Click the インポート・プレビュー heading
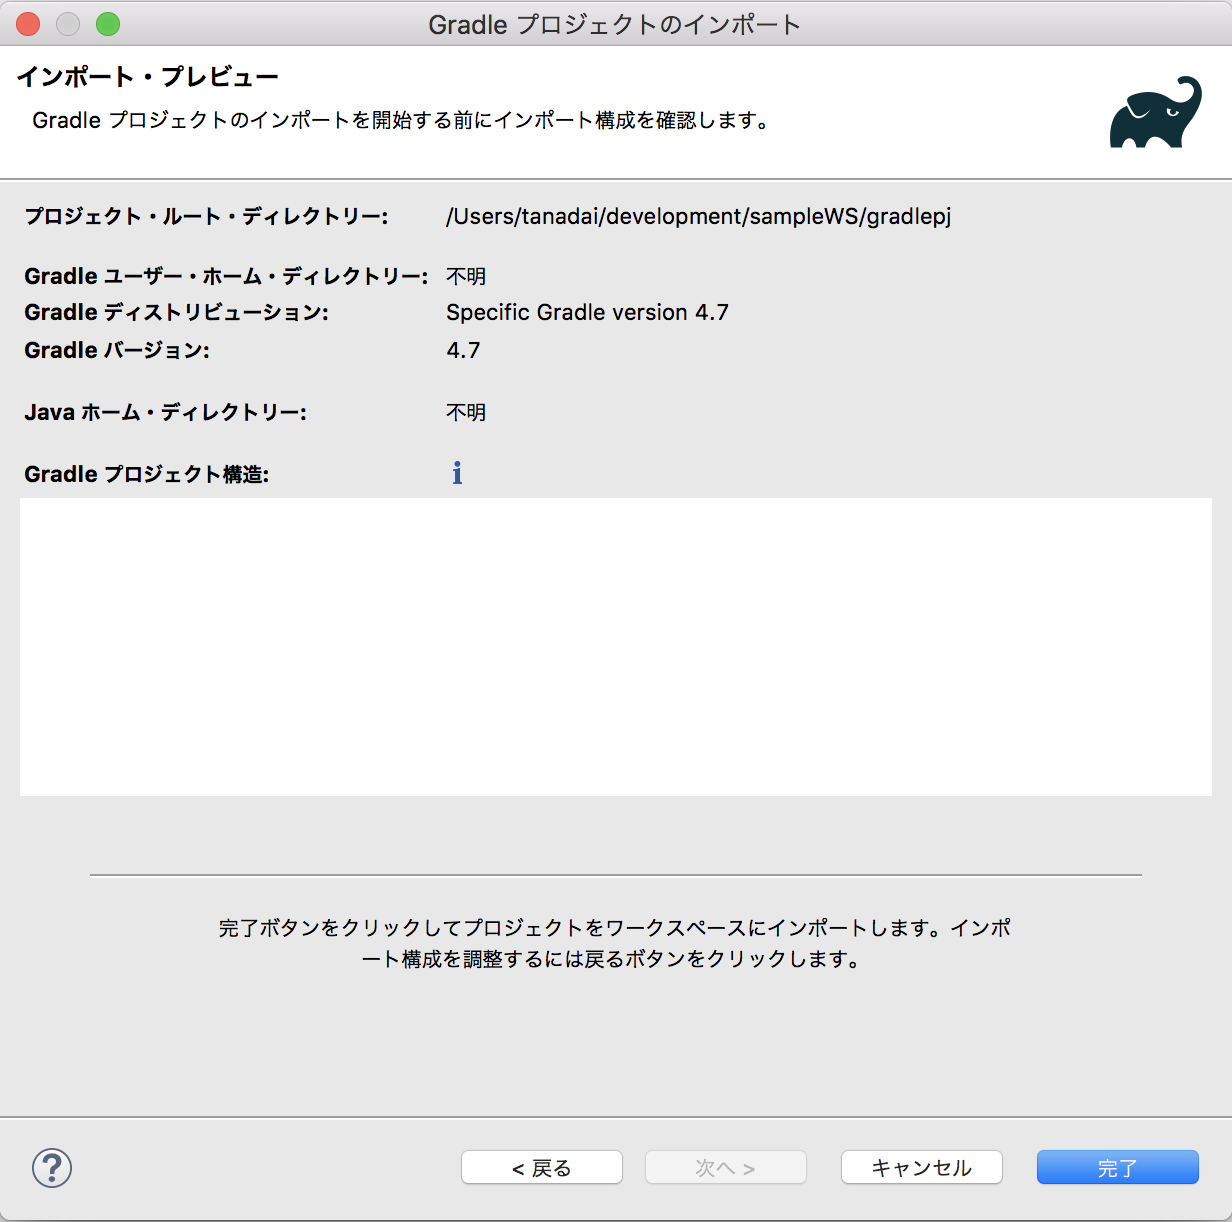The image size is (1232, 1222). click(146, 75)
